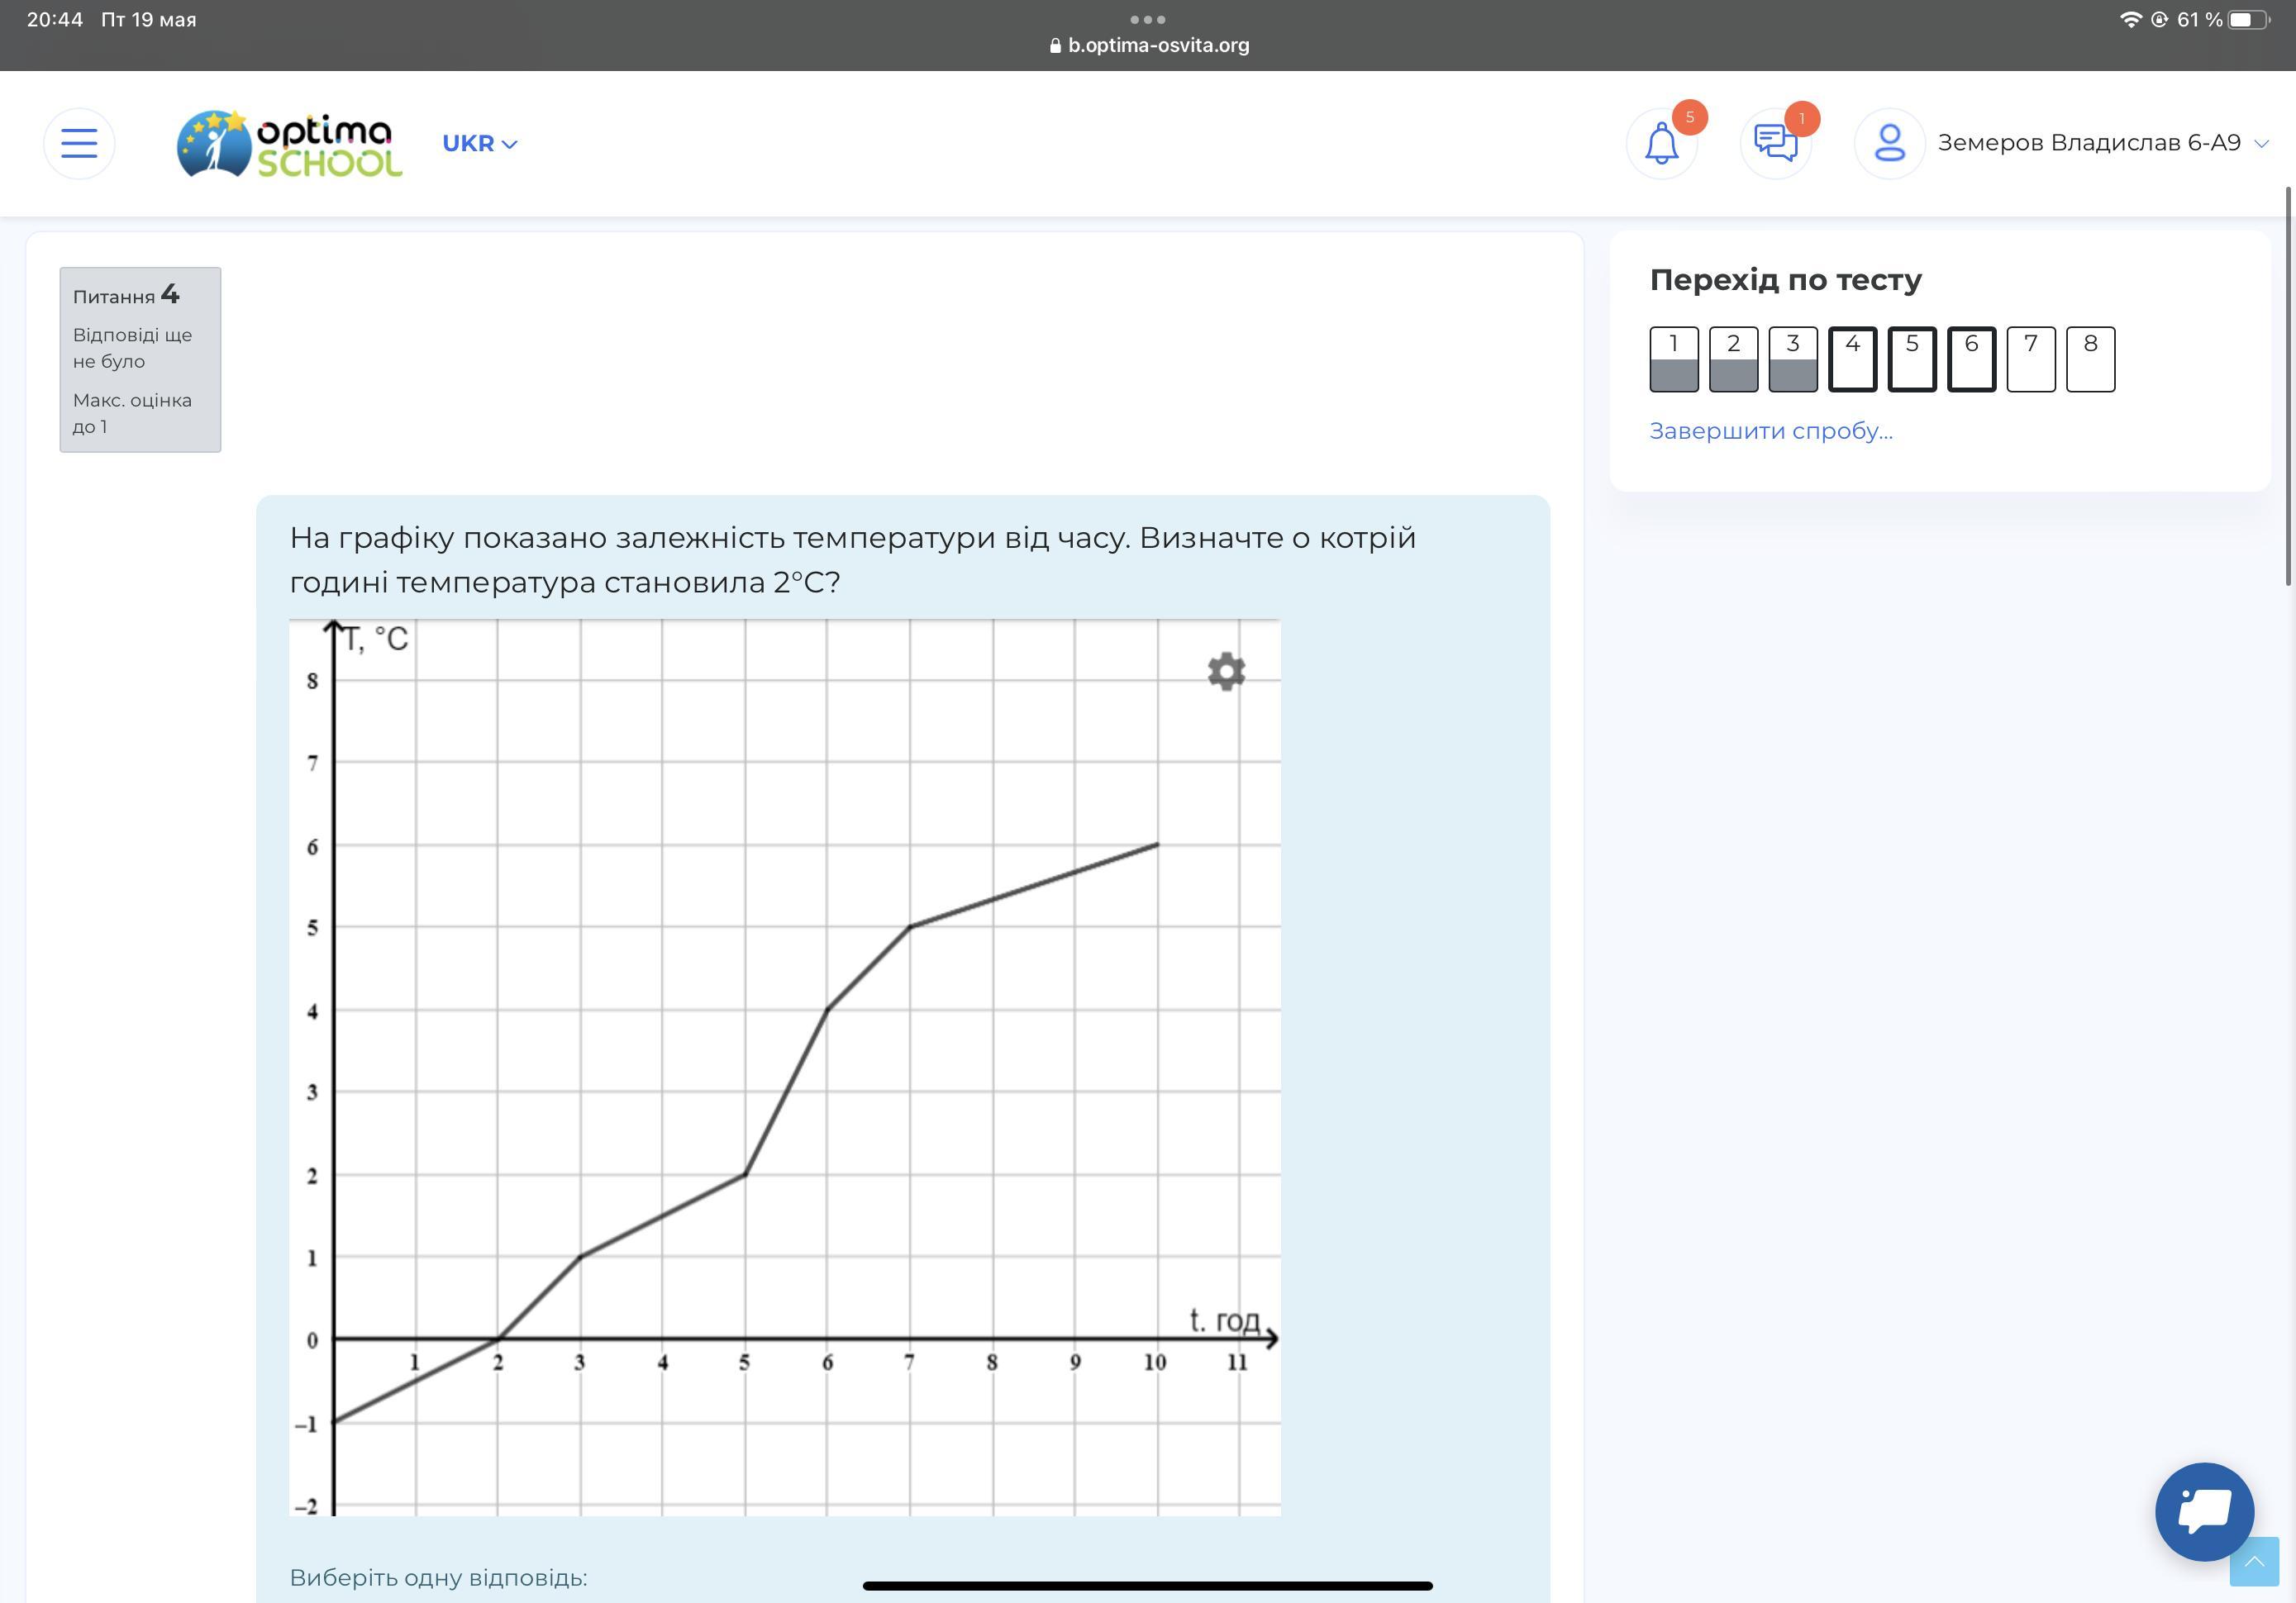
Task: Go to test question 3
Action: (1793, 359)
